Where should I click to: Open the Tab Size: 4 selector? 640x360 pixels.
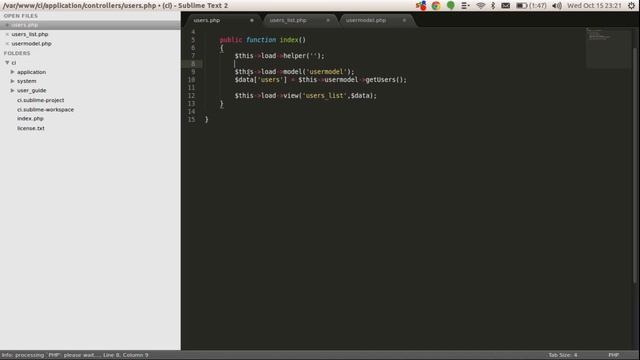pos(563,355)
